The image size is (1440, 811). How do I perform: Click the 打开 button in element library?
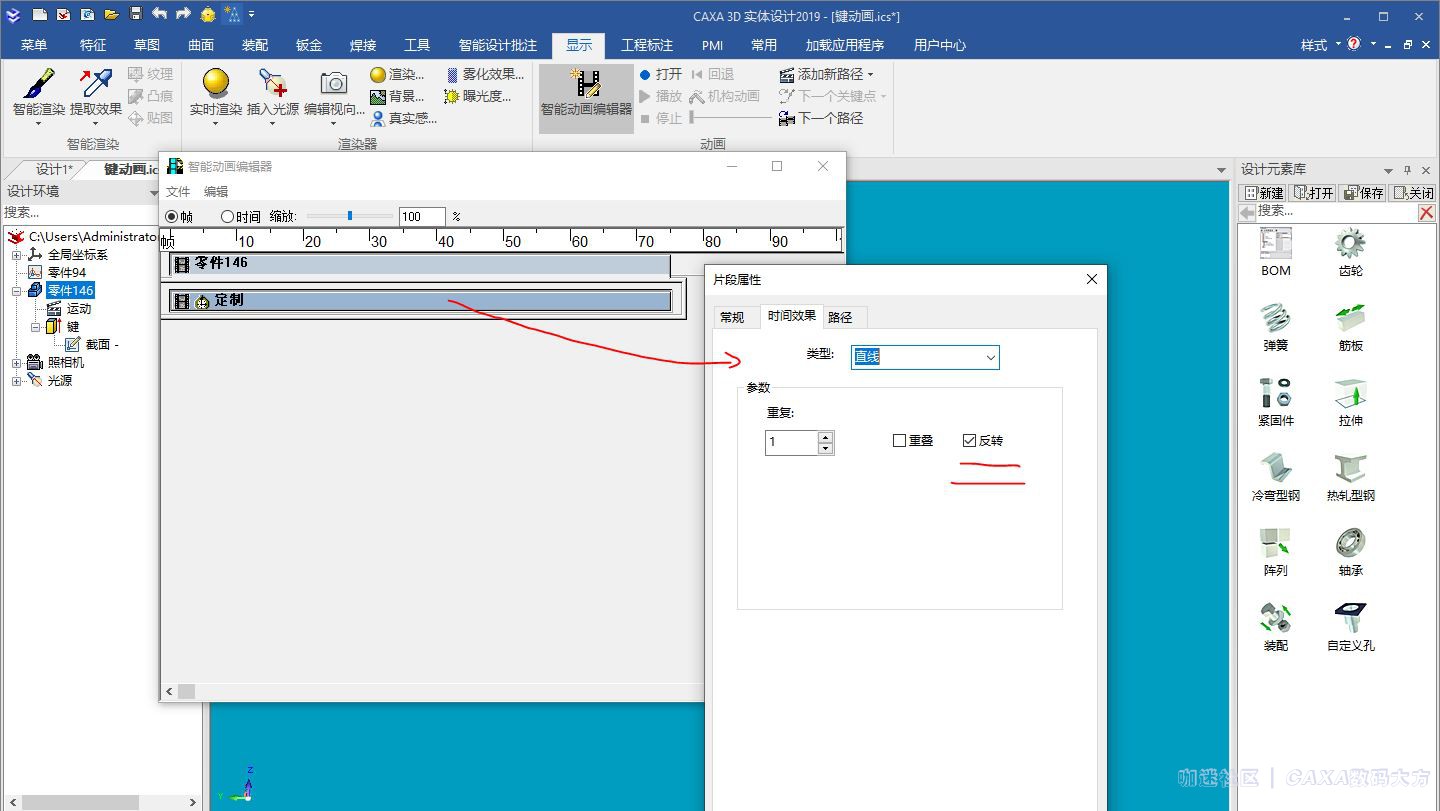pos(1312,192)
